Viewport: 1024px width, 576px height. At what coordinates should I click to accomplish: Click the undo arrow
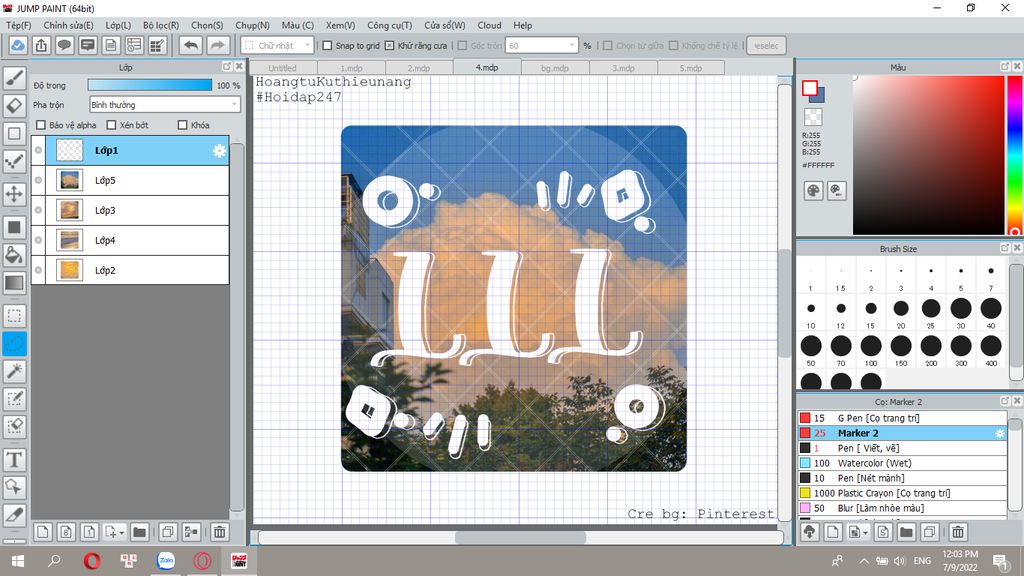pyautogui.click(x=191, y=46)
